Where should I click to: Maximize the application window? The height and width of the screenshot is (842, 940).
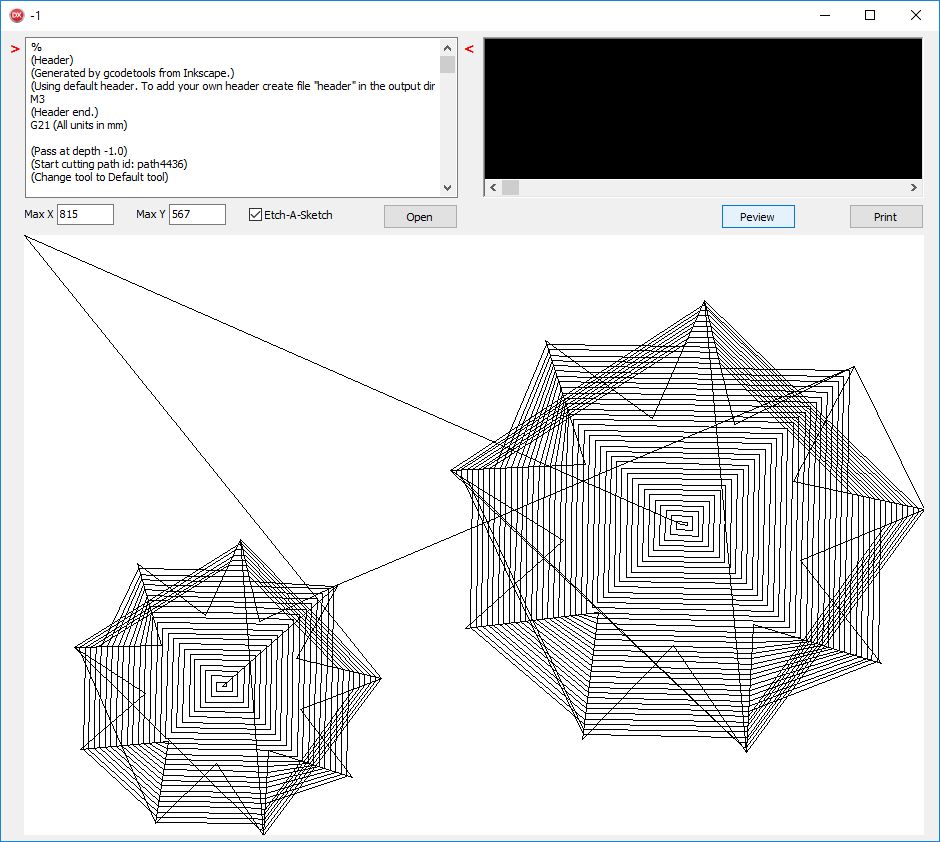pyautogui.click(x=870, y=15)
